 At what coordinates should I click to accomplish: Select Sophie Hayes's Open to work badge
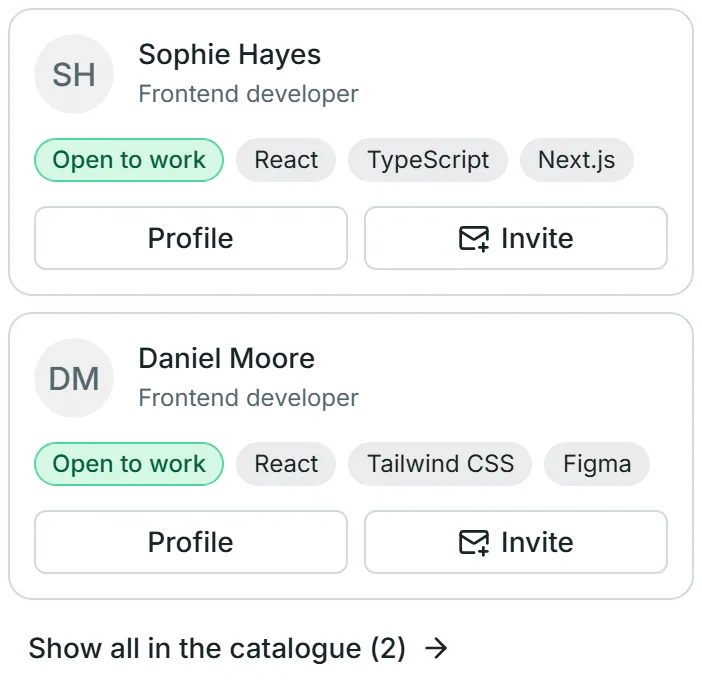pyautogui.click(x=129, y=160)
